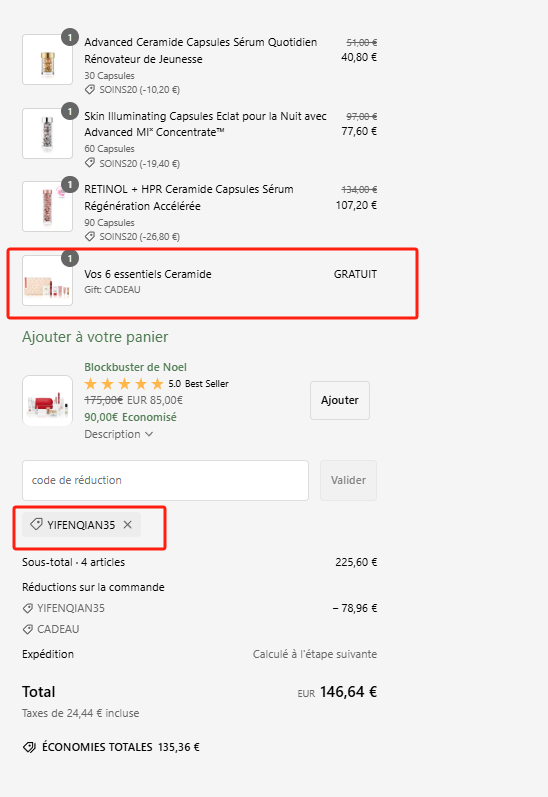Image resolution: width=548 pixels, height=797 pixels.
Task: Click the Blockbuster de Noel title link
Action: click(135, 367)
